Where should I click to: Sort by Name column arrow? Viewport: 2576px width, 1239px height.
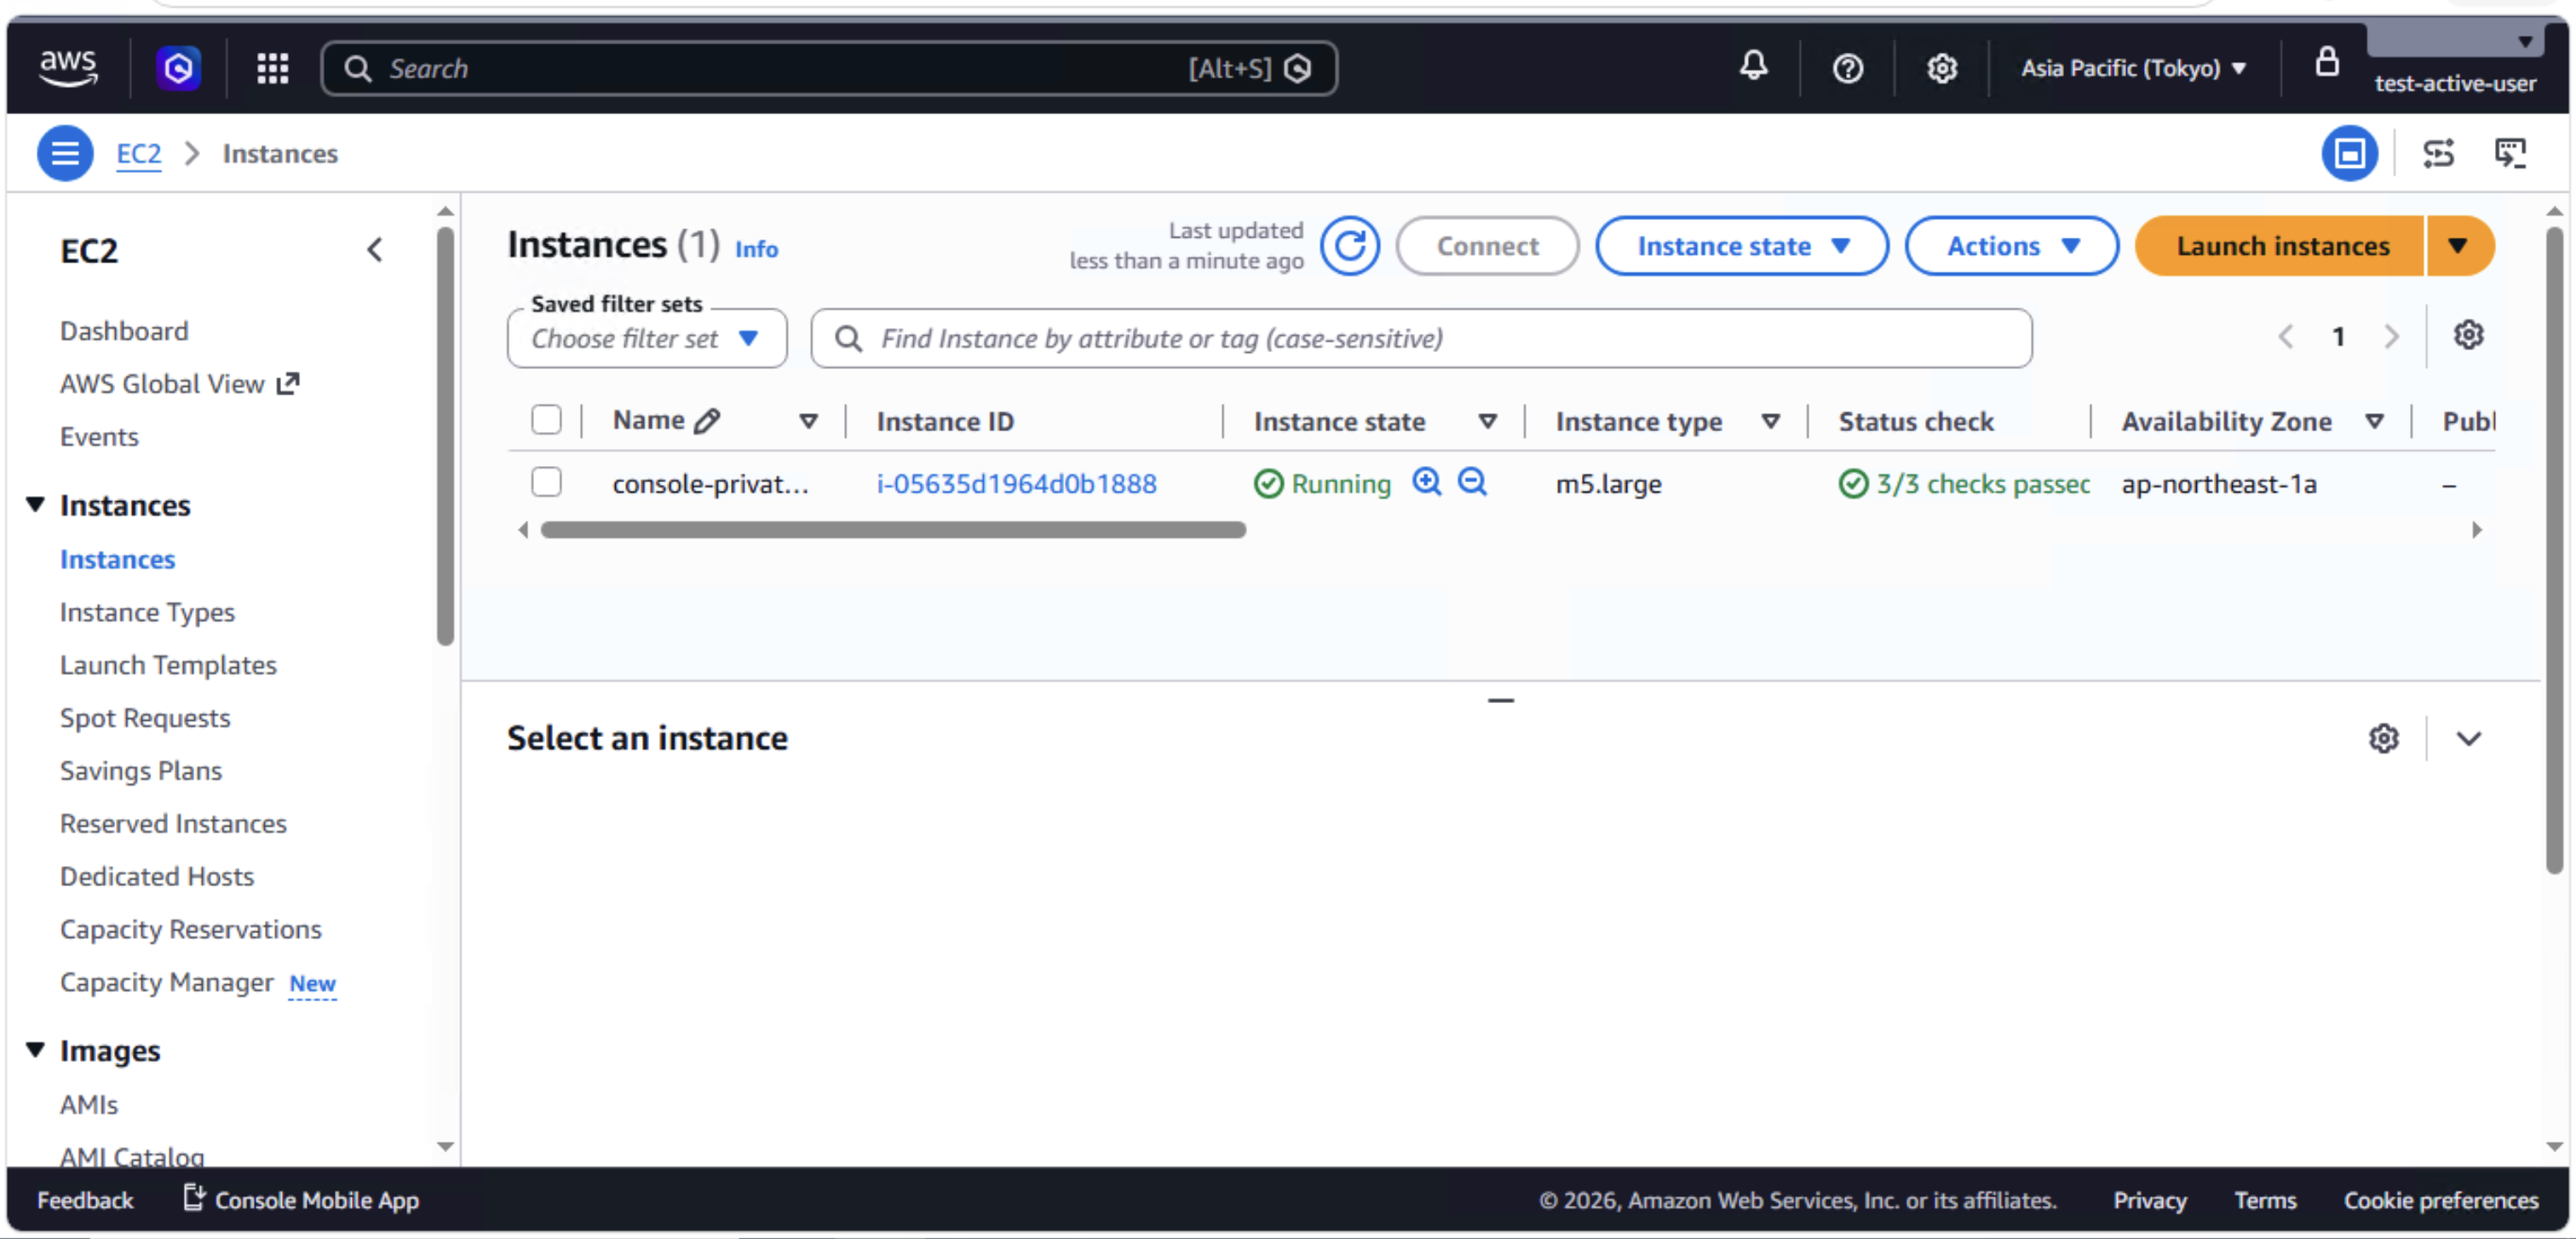(808, 421)
